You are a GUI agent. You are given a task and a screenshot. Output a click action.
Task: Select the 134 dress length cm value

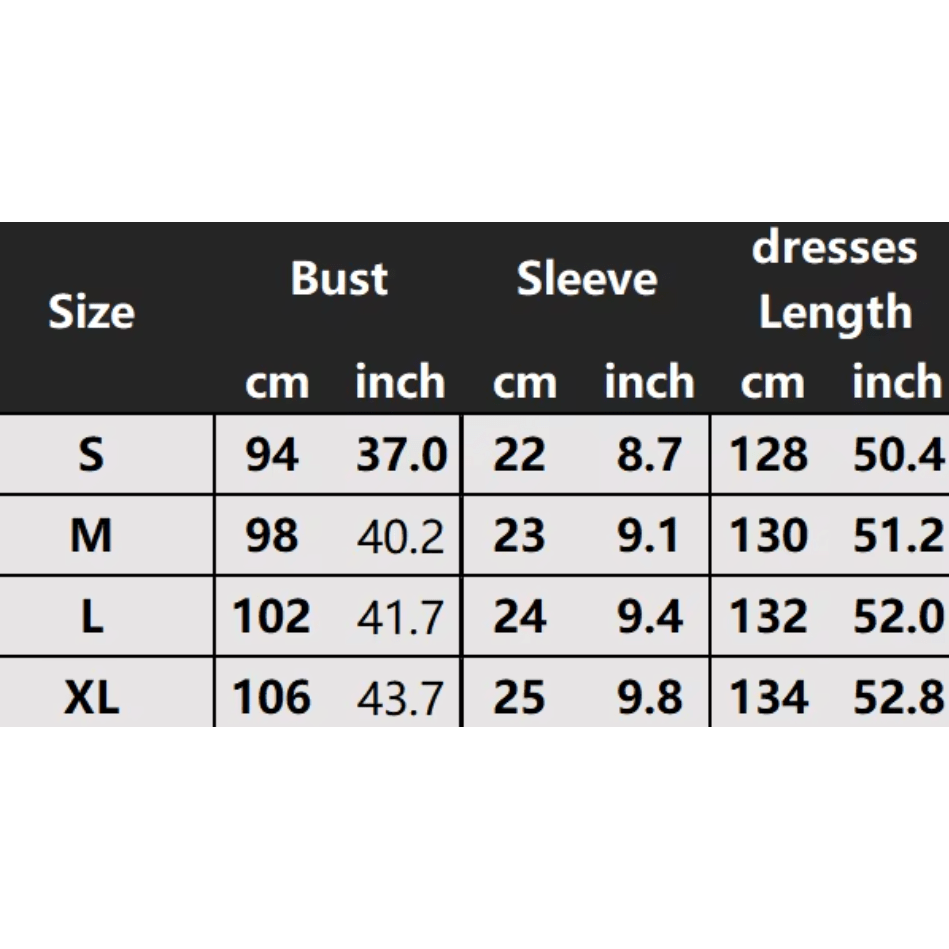click(x=768, y=698)
